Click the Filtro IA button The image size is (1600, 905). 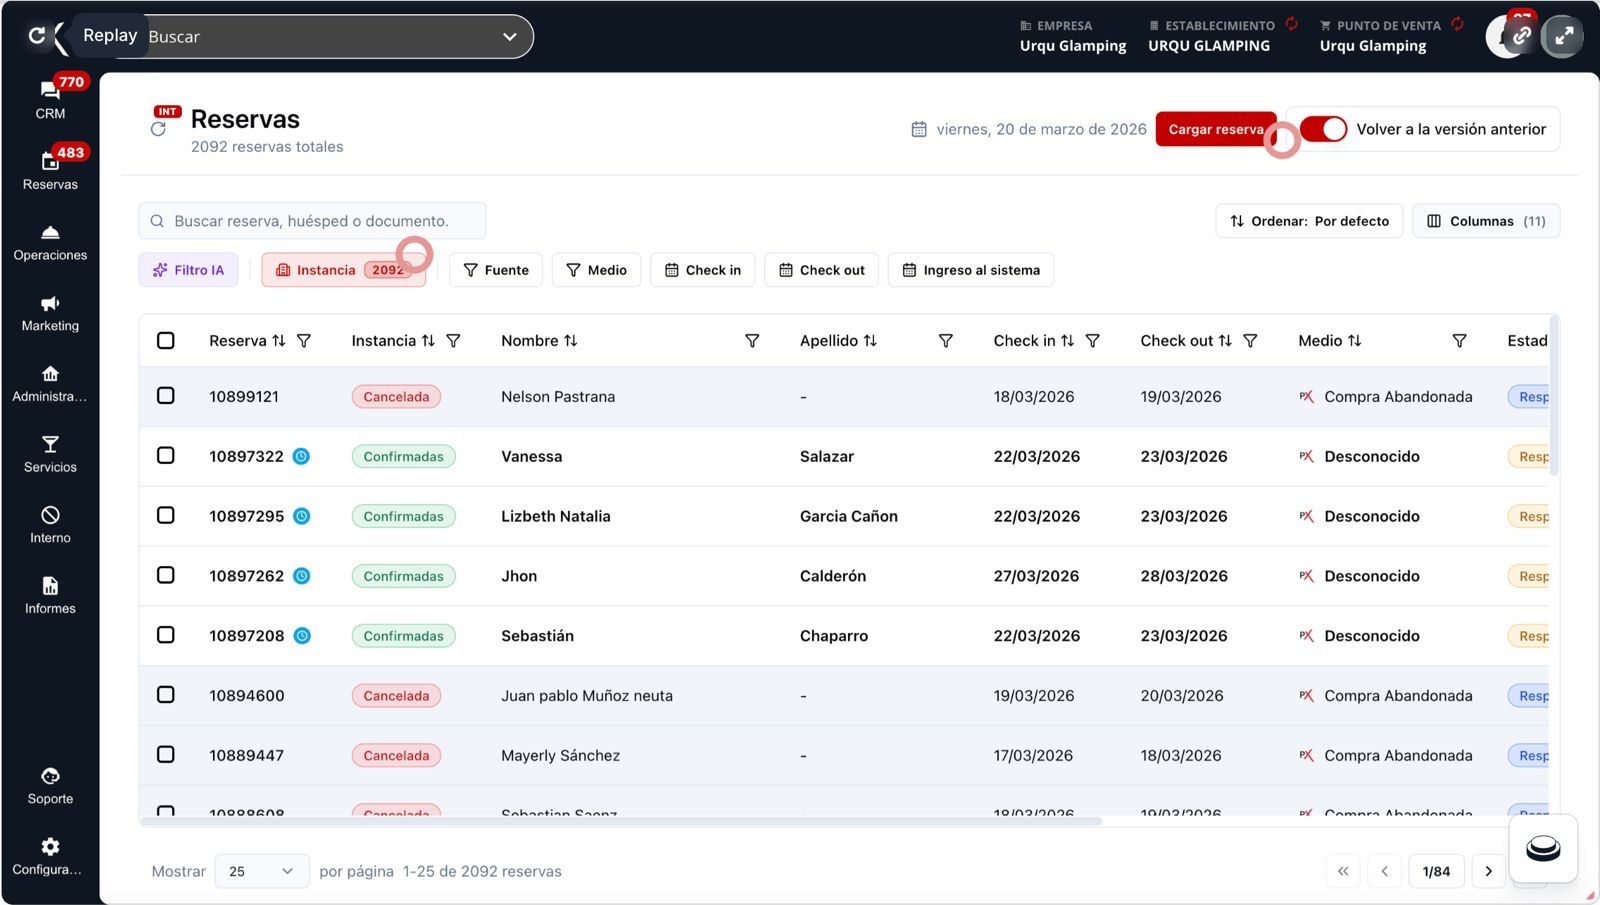tap(188, 270)
